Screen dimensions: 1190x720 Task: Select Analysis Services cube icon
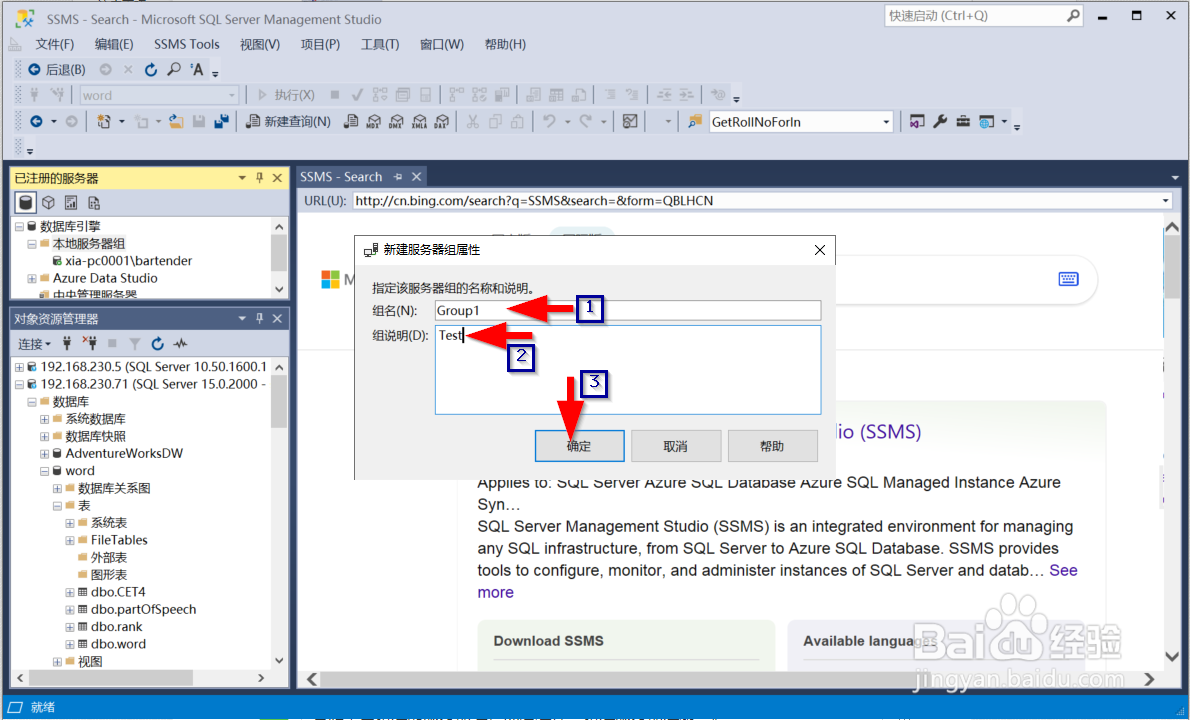point(49,203)
